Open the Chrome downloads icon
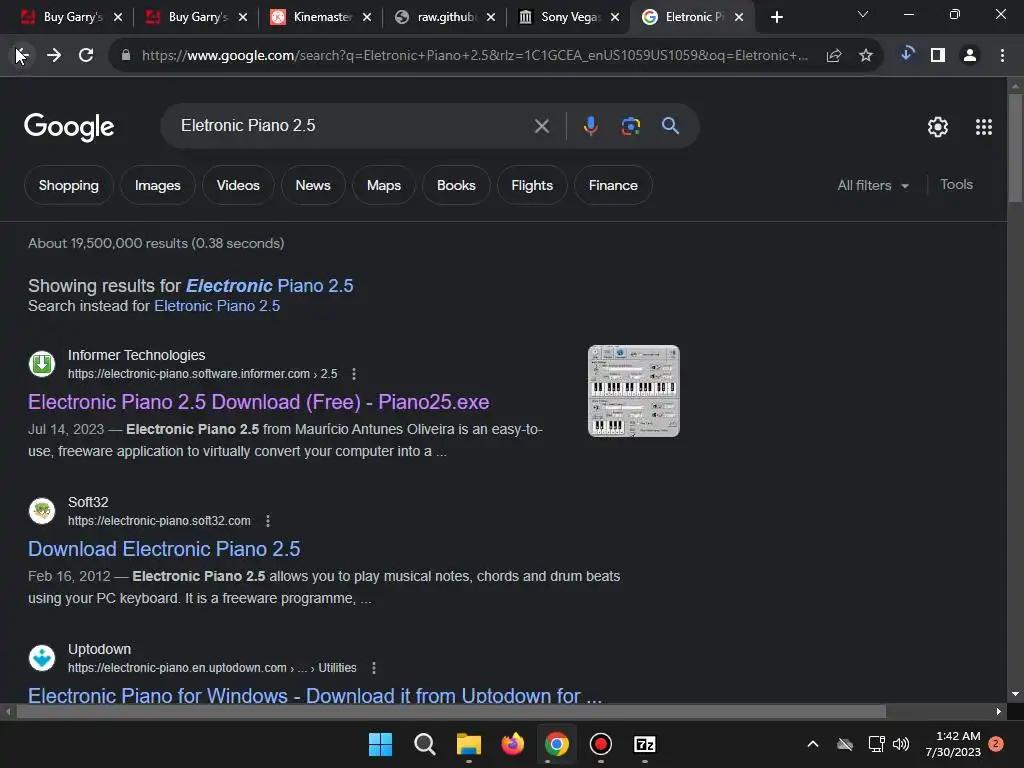 pyautogui.click(x=906, y=54)
